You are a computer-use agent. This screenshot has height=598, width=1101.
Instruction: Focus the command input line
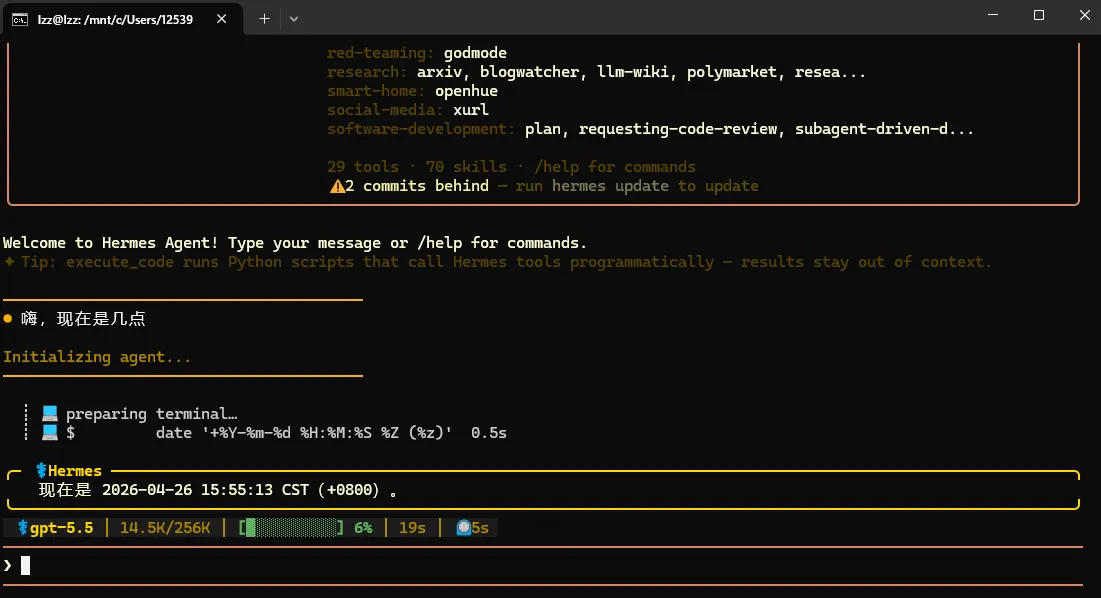click(x=542, y=565)
